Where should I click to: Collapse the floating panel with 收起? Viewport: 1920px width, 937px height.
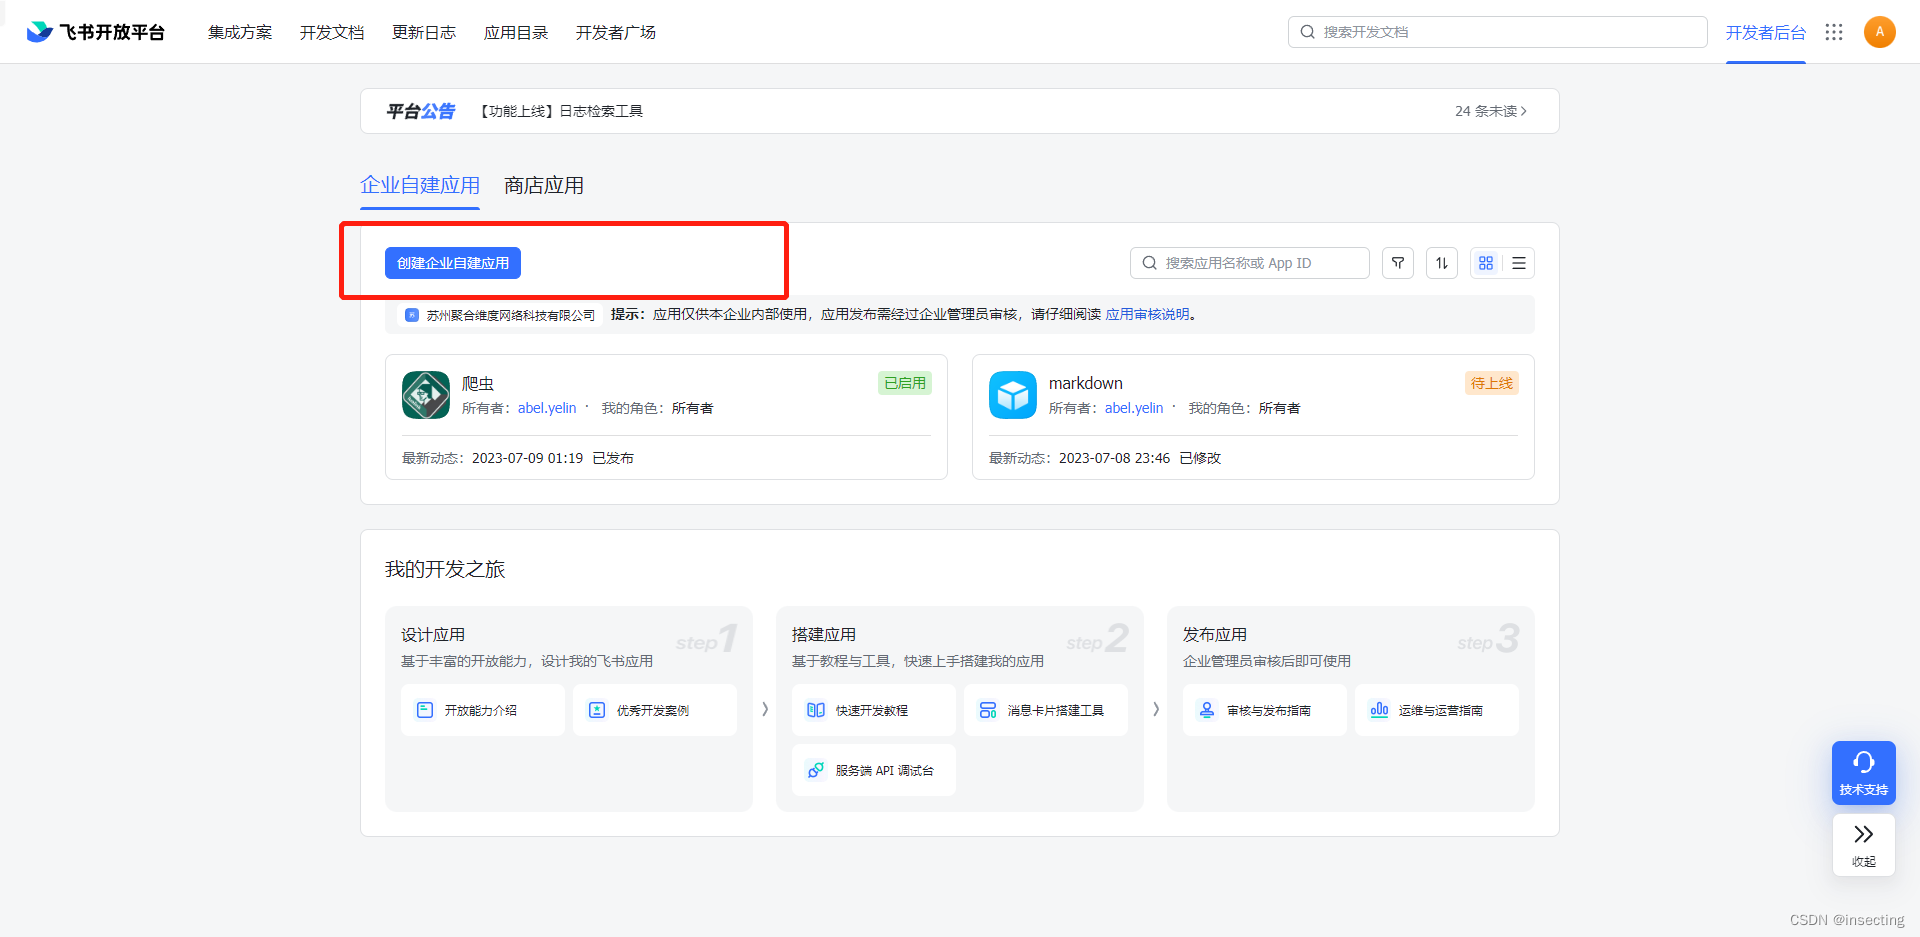1864,845
